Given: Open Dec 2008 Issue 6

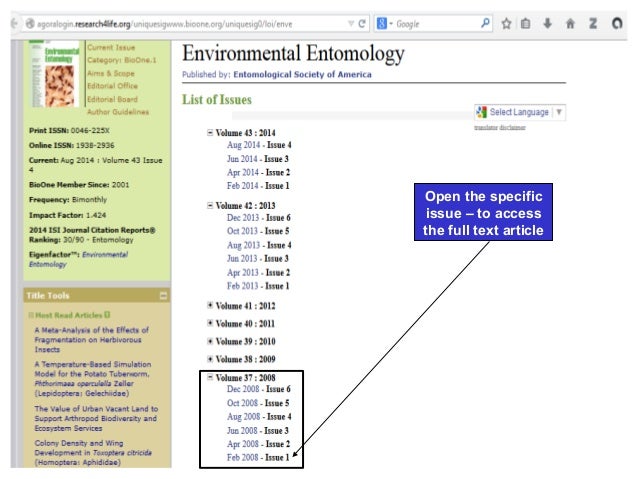Looking at the screenshot, I should click(x=258, y=389).
